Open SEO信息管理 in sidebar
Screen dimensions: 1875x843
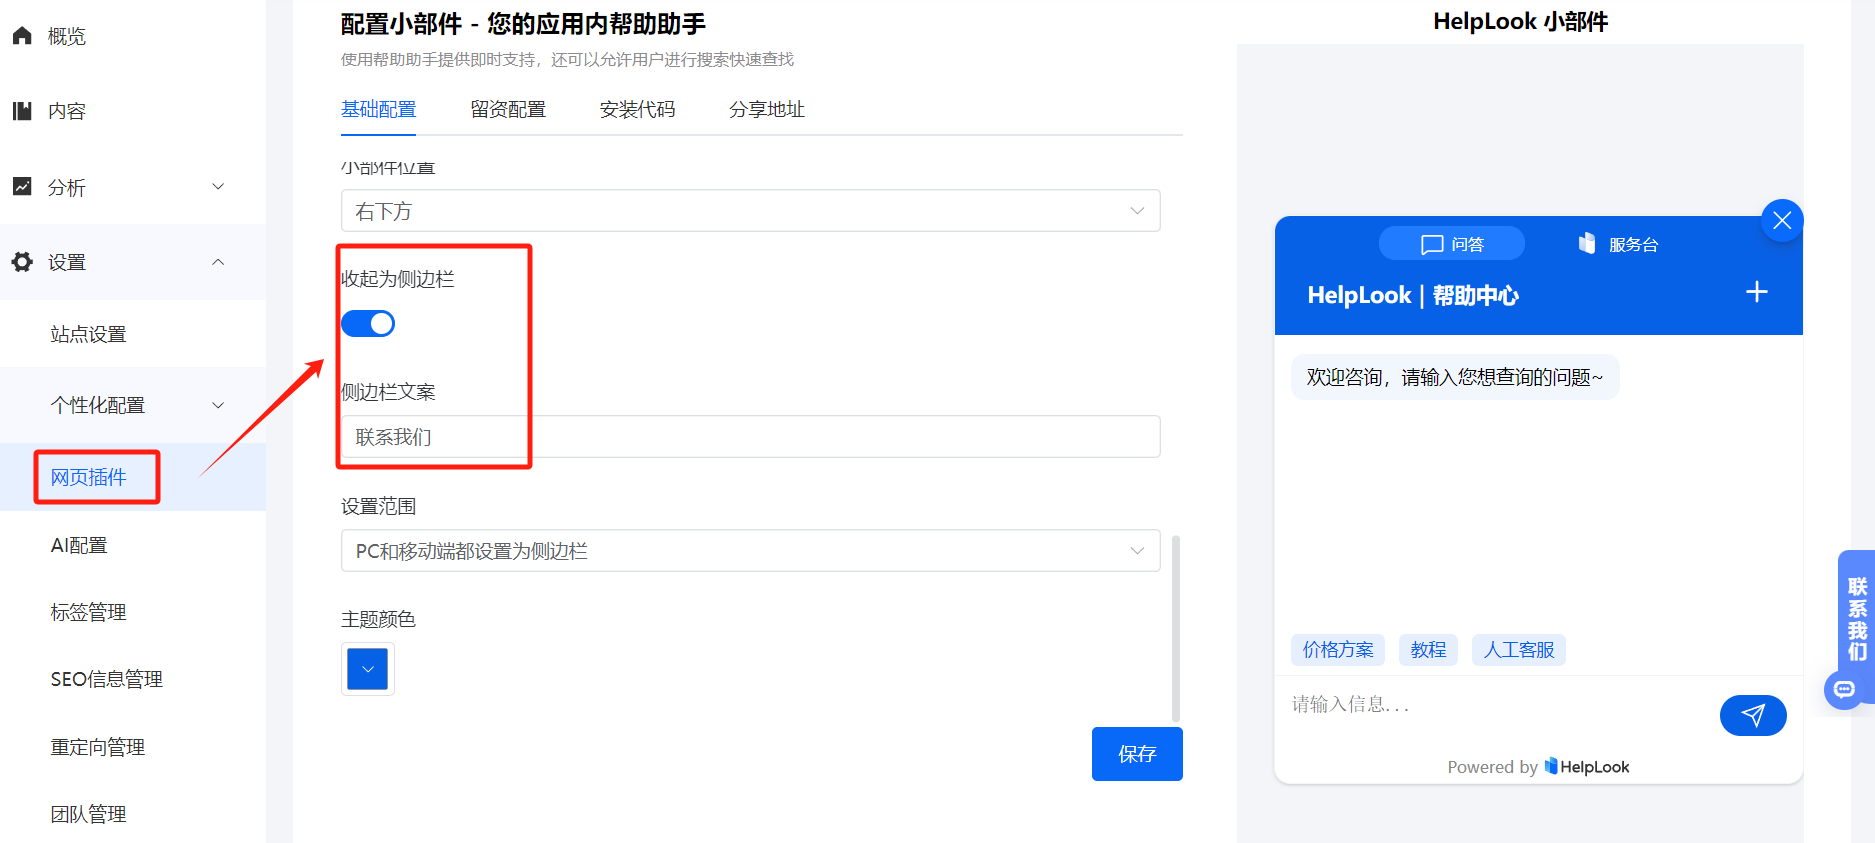(x=107, y=679)
